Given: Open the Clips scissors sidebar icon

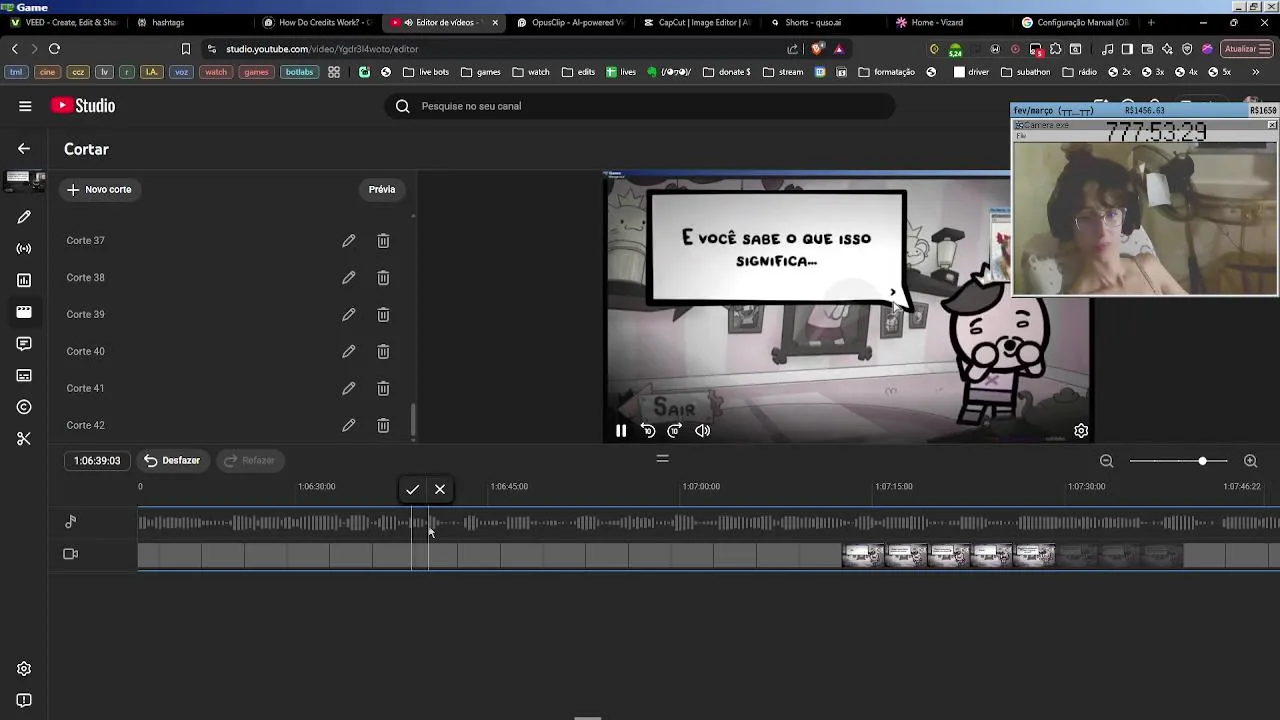Looking at the screenshot, I should (x=24, y=439).
